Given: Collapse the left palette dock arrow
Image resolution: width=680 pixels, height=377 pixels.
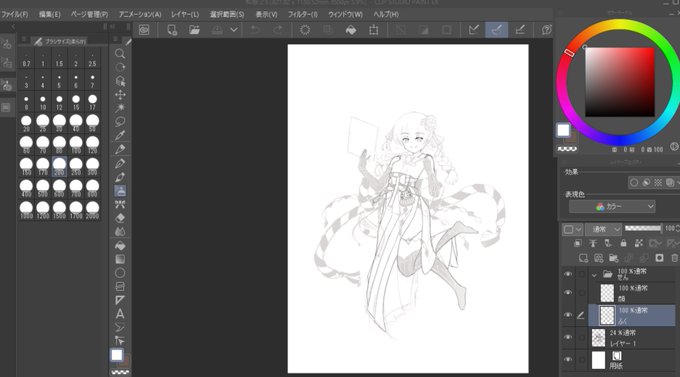Looking at the screenshot, I should (x=13, y=27).
